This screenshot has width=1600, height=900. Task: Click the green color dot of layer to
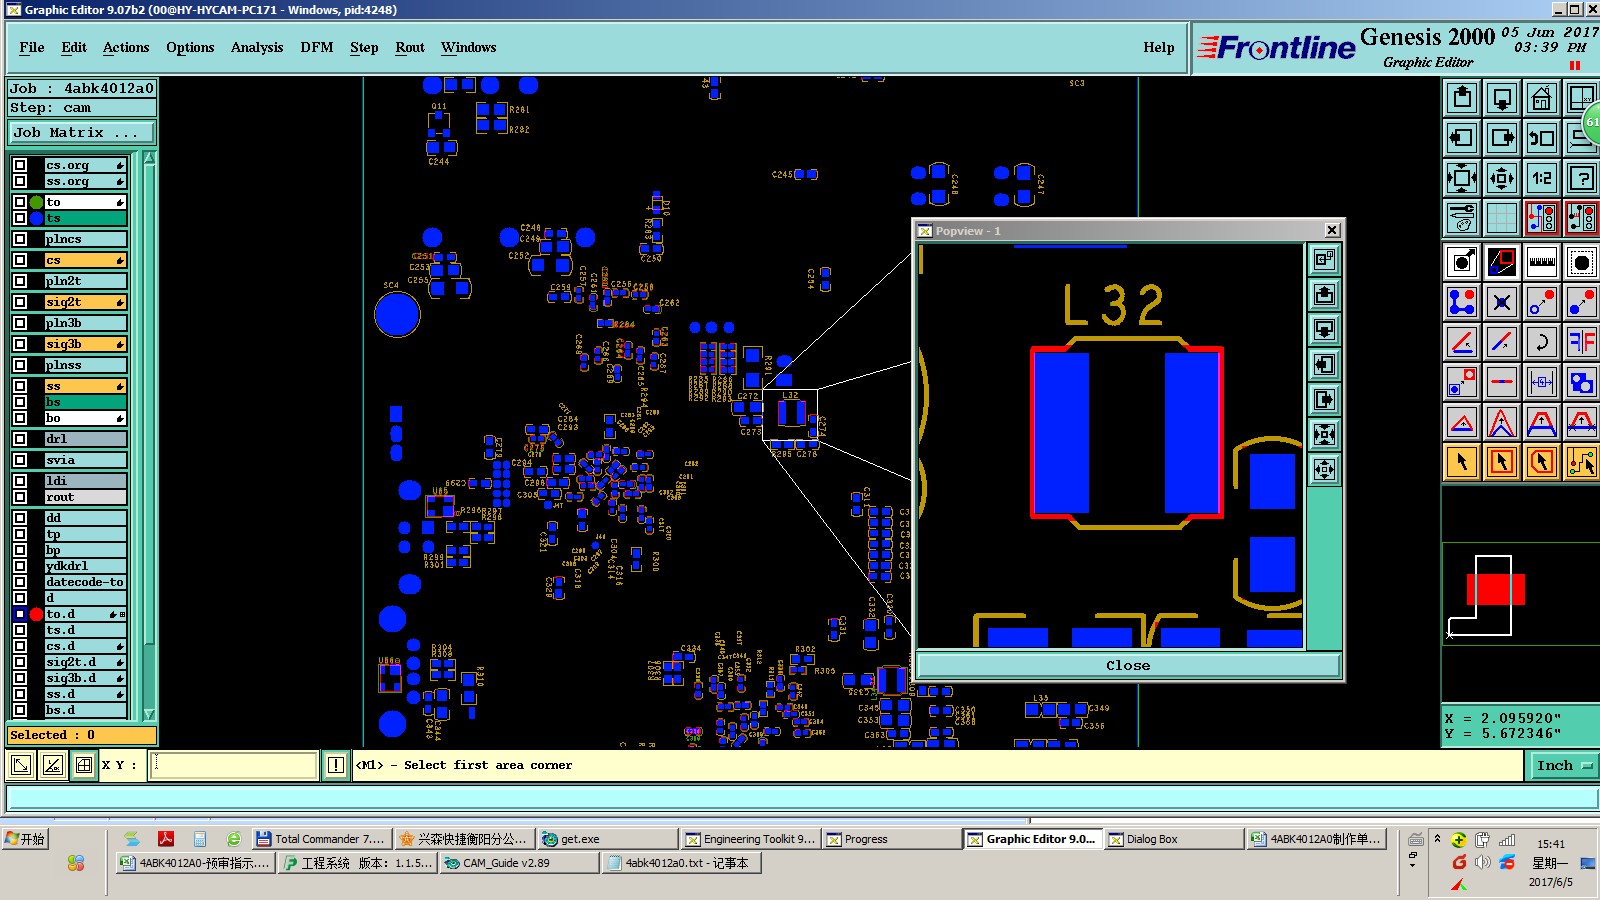[36, 202]
